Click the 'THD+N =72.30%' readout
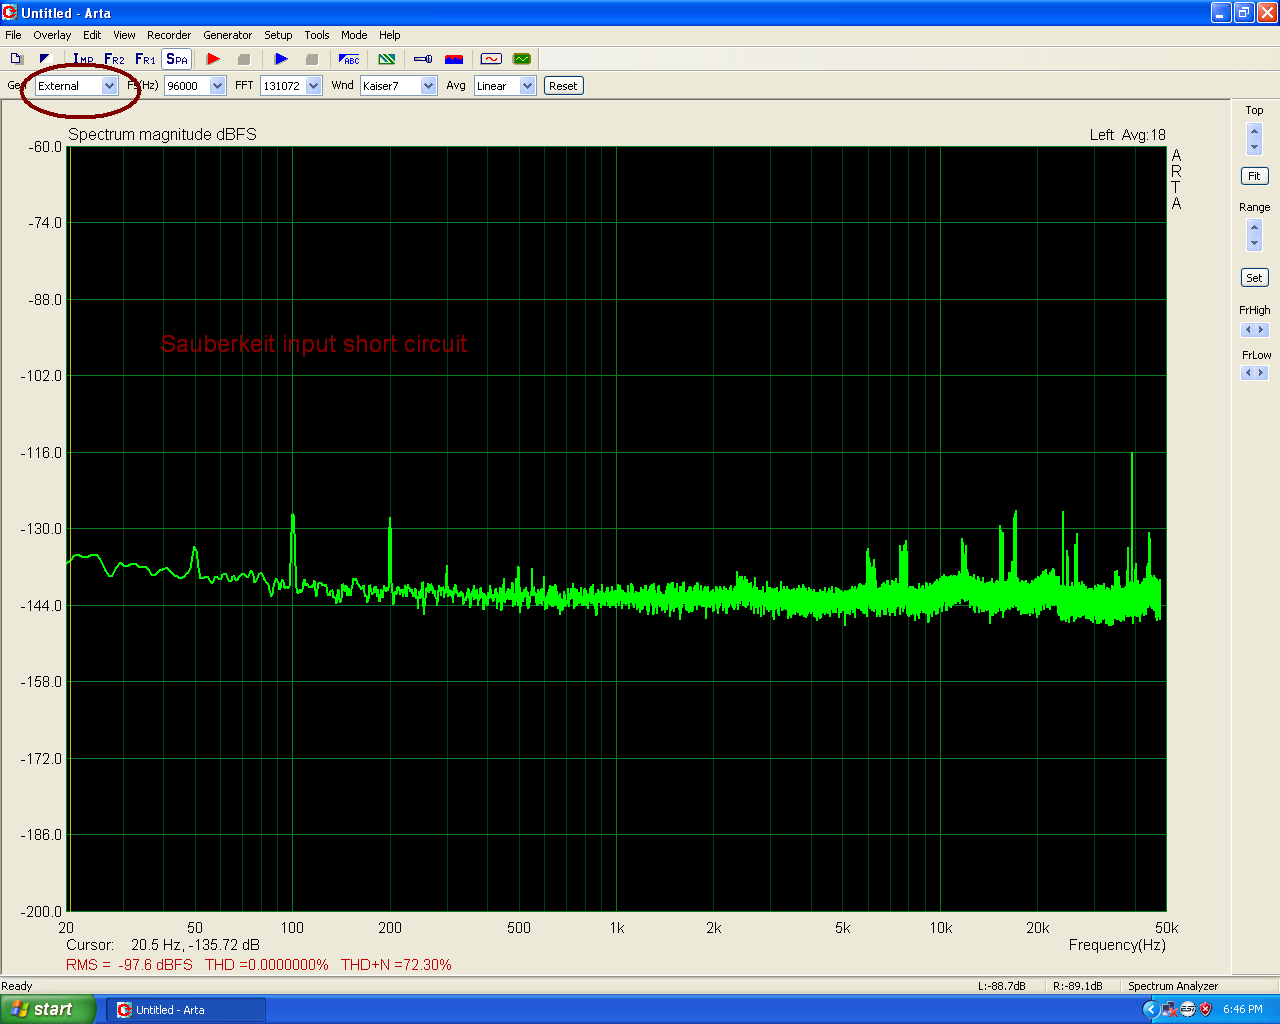 [396, 965]
